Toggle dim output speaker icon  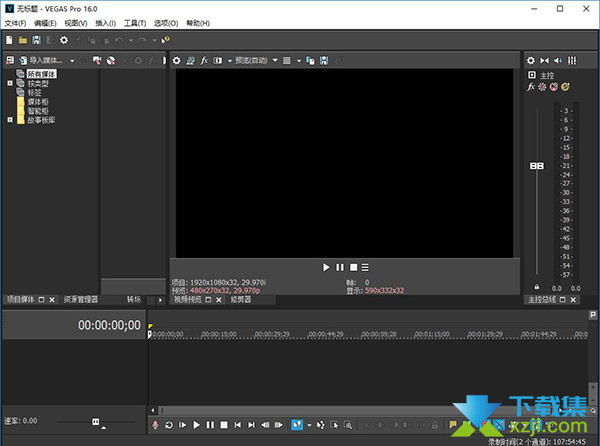coord(558,60)
